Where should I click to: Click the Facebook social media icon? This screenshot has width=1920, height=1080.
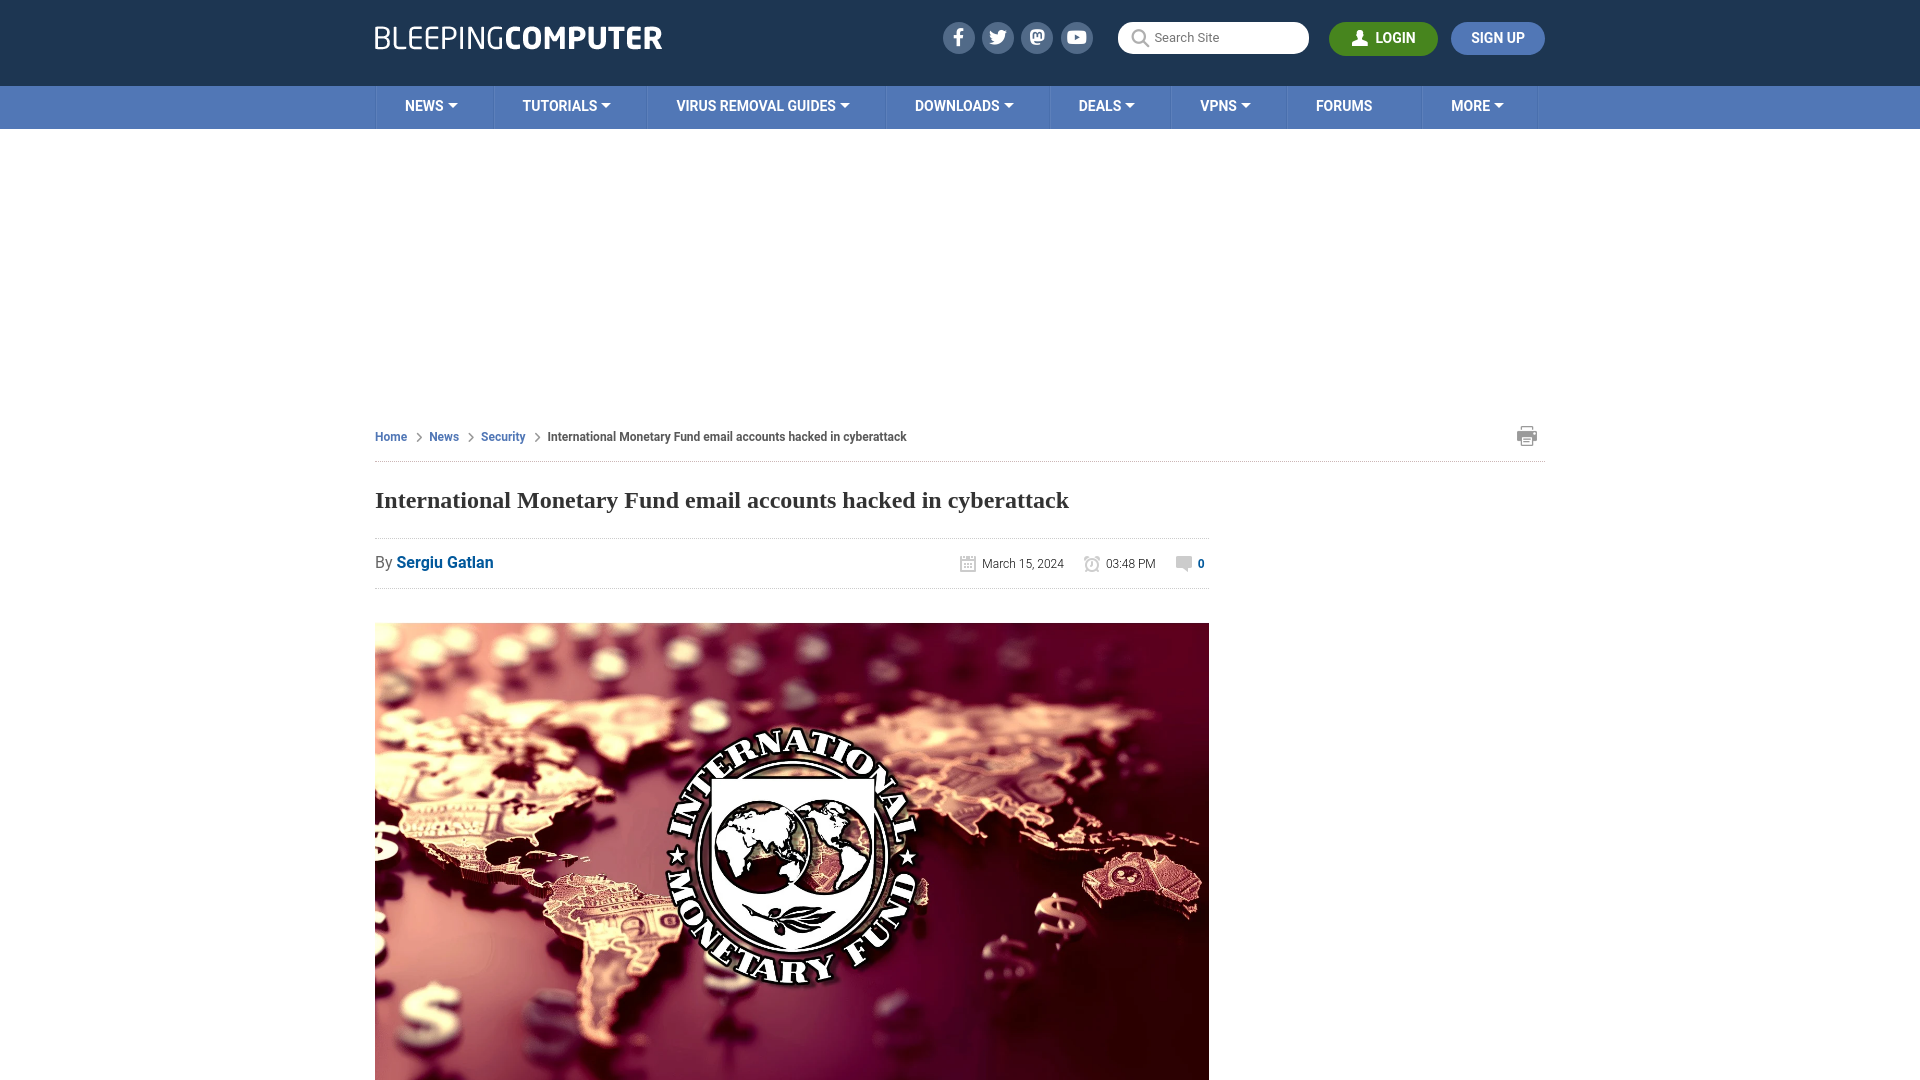[957, 37]
